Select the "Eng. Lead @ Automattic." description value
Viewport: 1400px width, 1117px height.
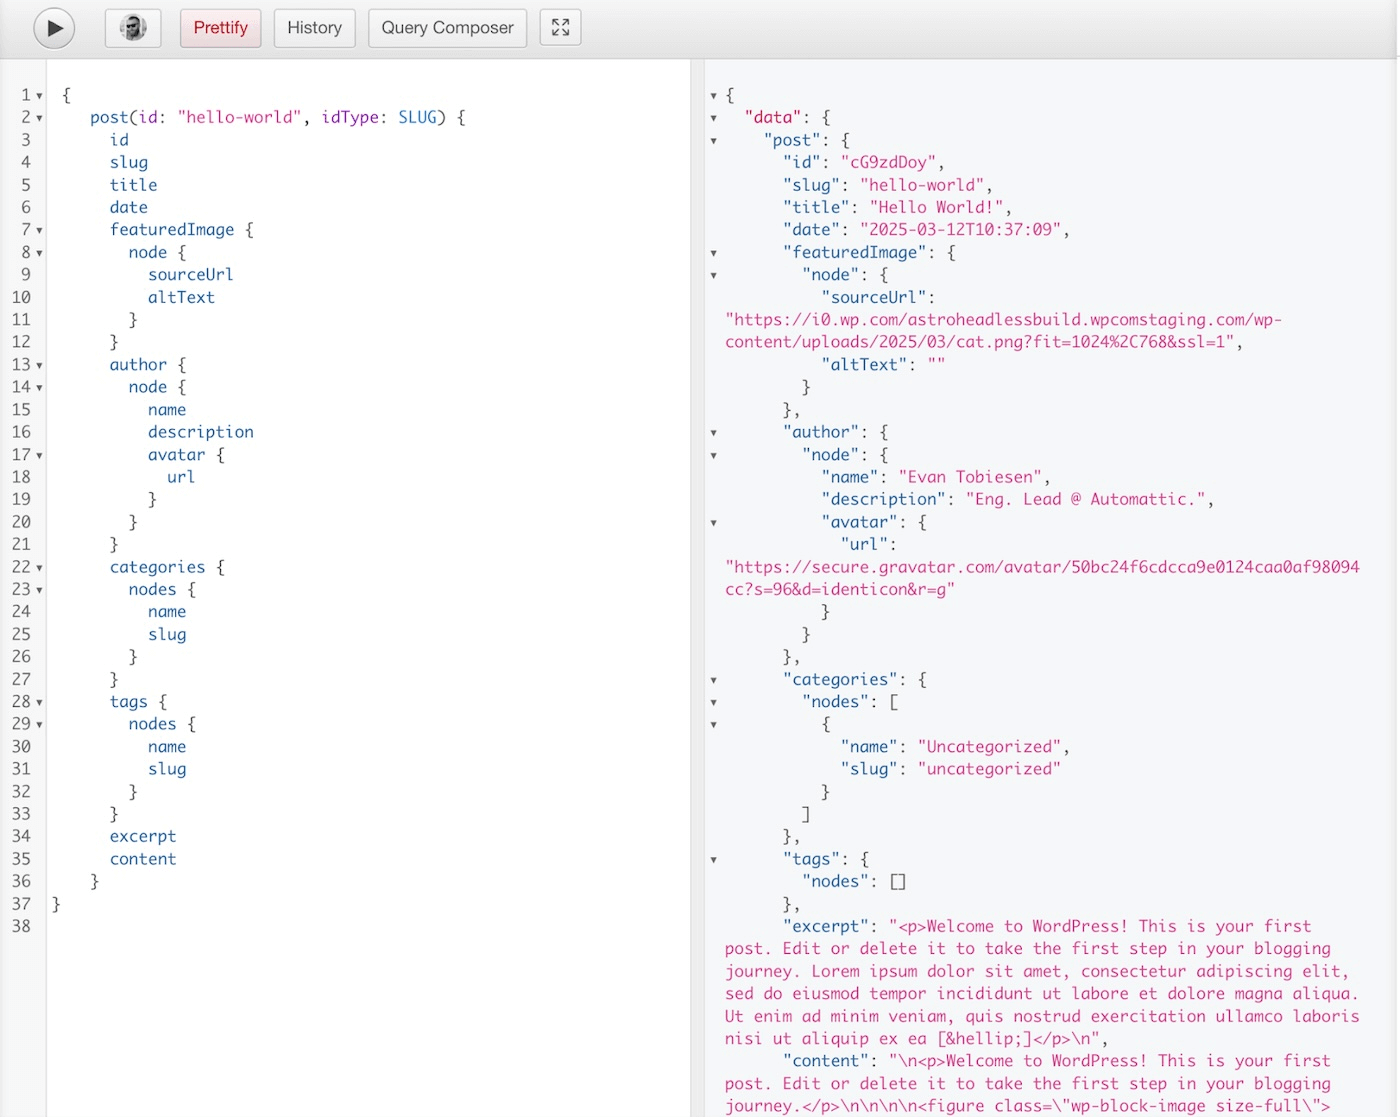point(1085,499)
